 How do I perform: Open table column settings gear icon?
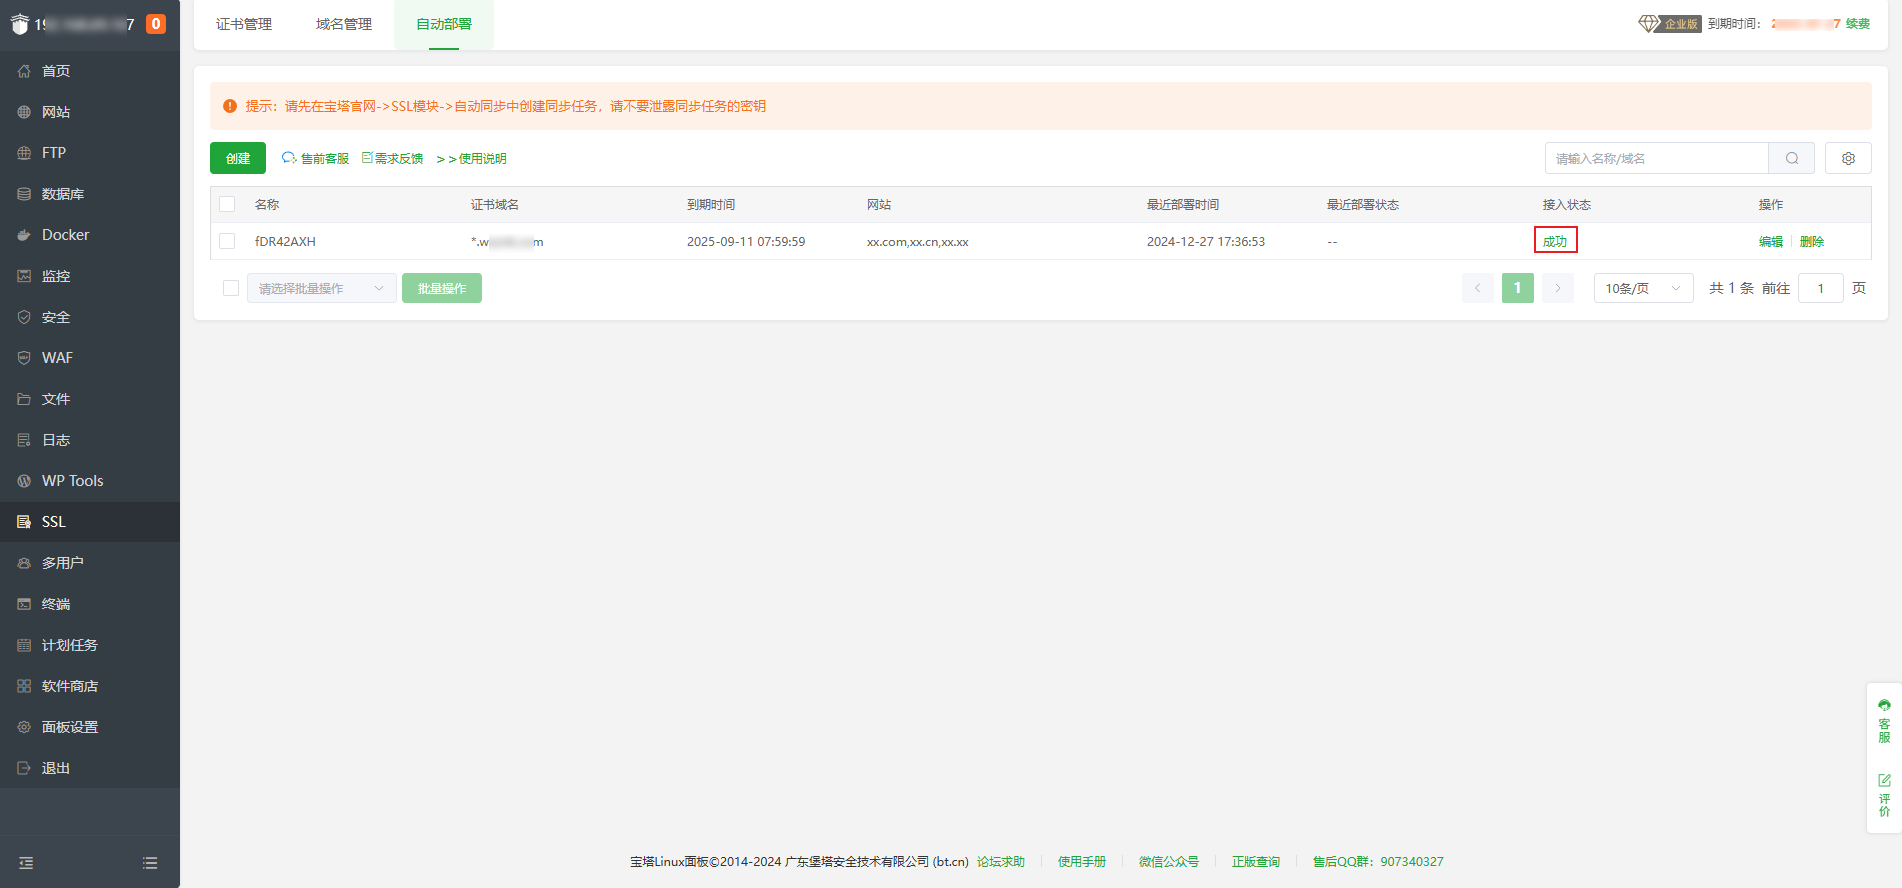coord(1848,158)
